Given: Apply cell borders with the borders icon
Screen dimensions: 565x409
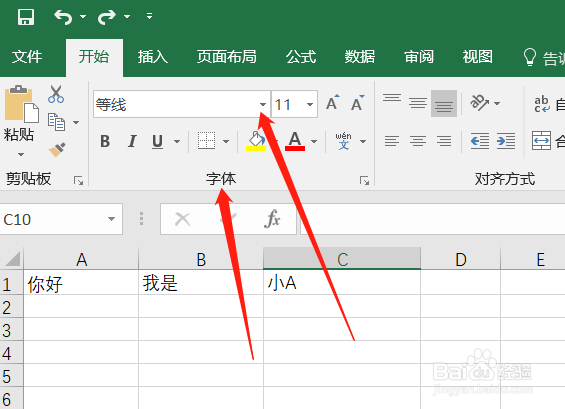Looking at the screenshot, I should point(206,141).
